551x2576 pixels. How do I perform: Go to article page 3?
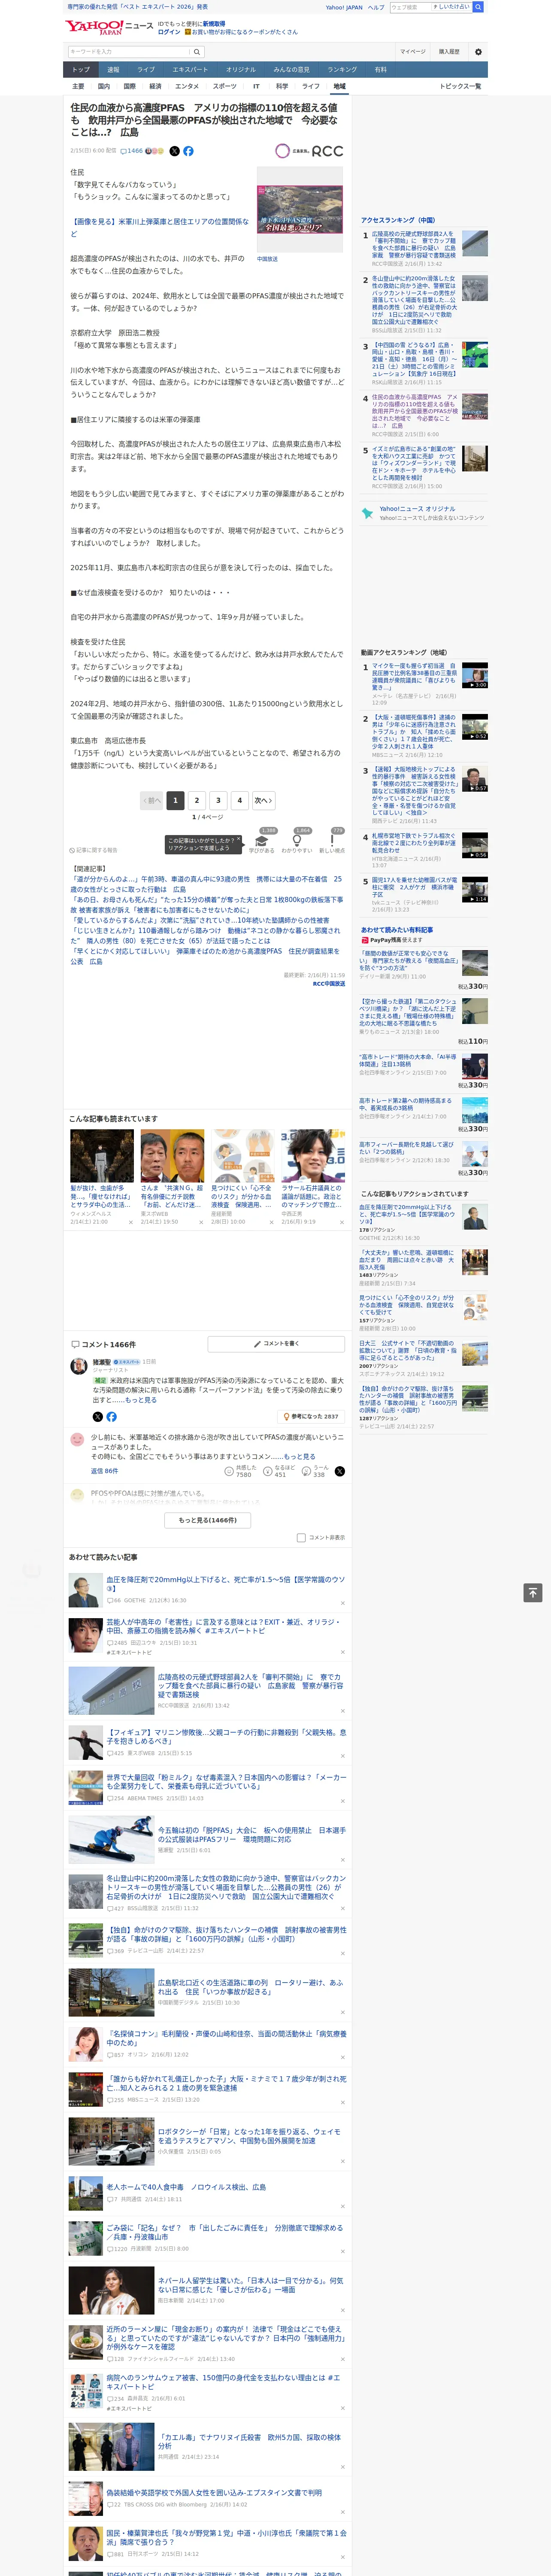218,800
